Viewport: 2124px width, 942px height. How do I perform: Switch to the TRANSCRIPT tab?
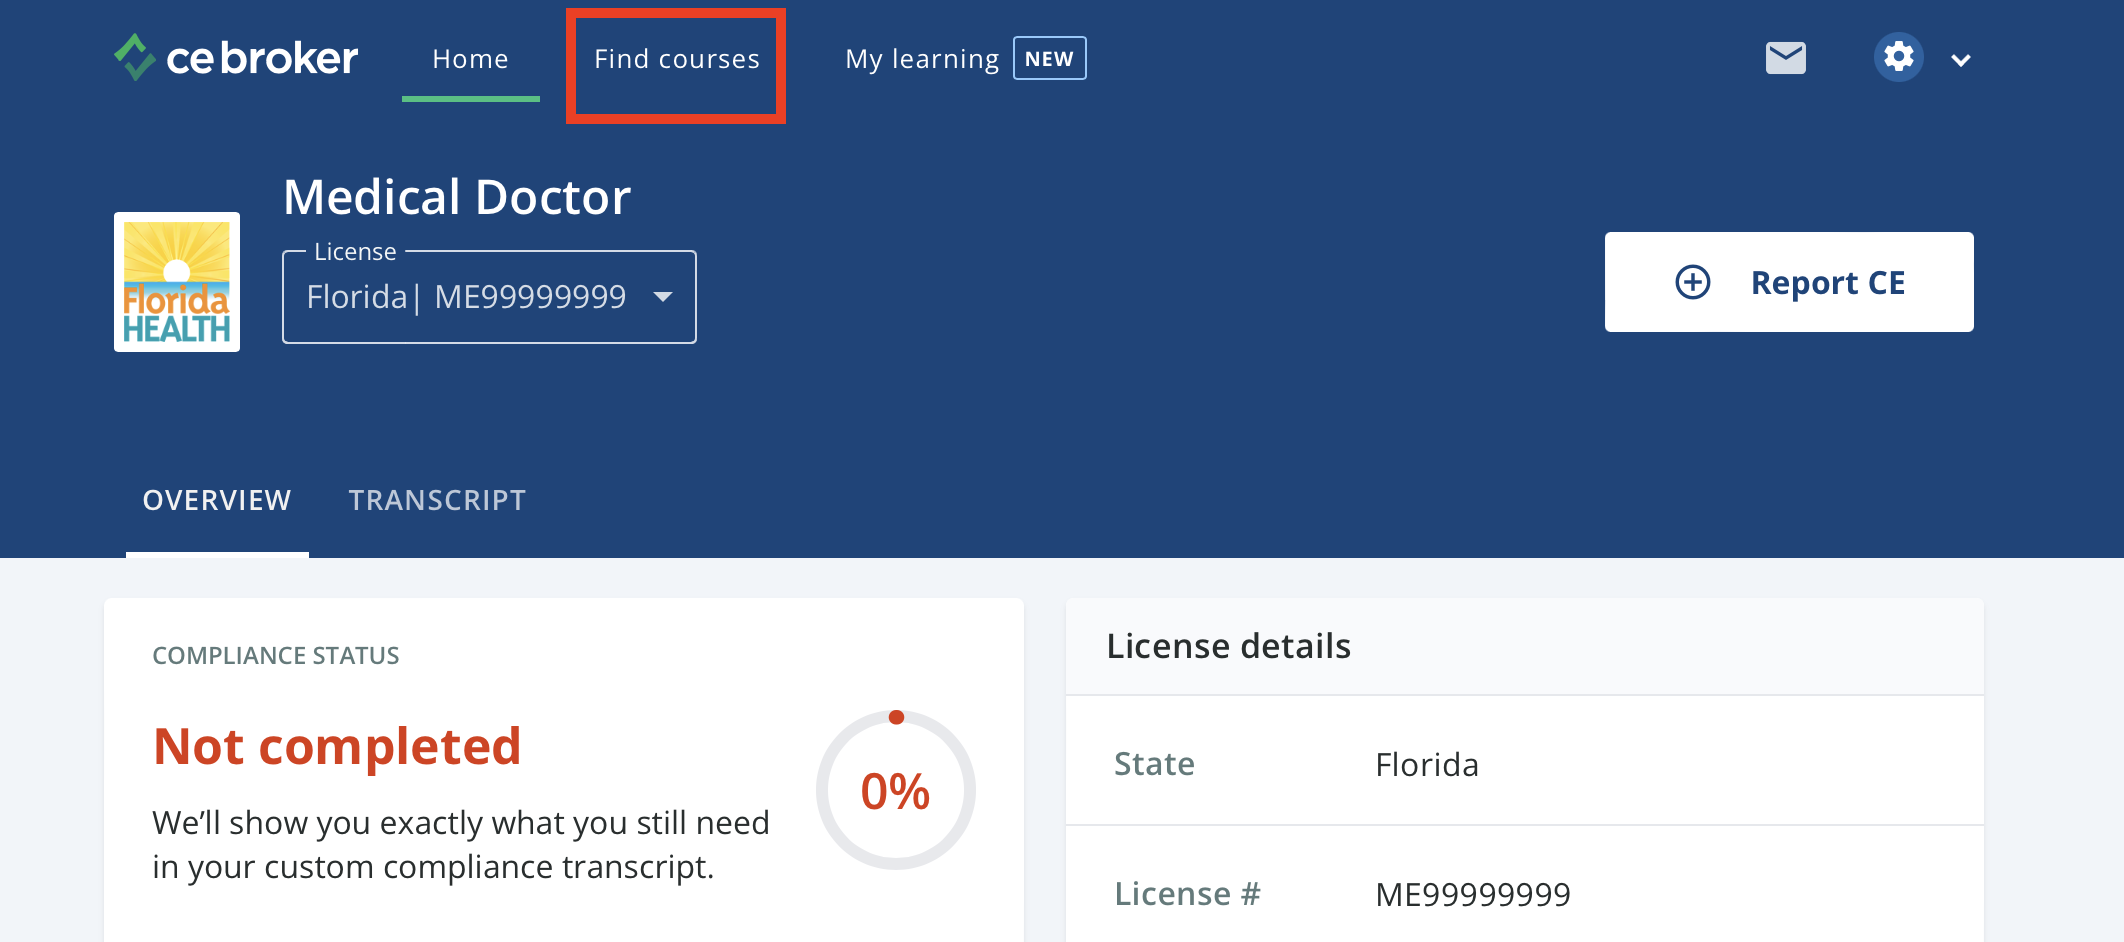pyautogui.click(x=437, y=500)
